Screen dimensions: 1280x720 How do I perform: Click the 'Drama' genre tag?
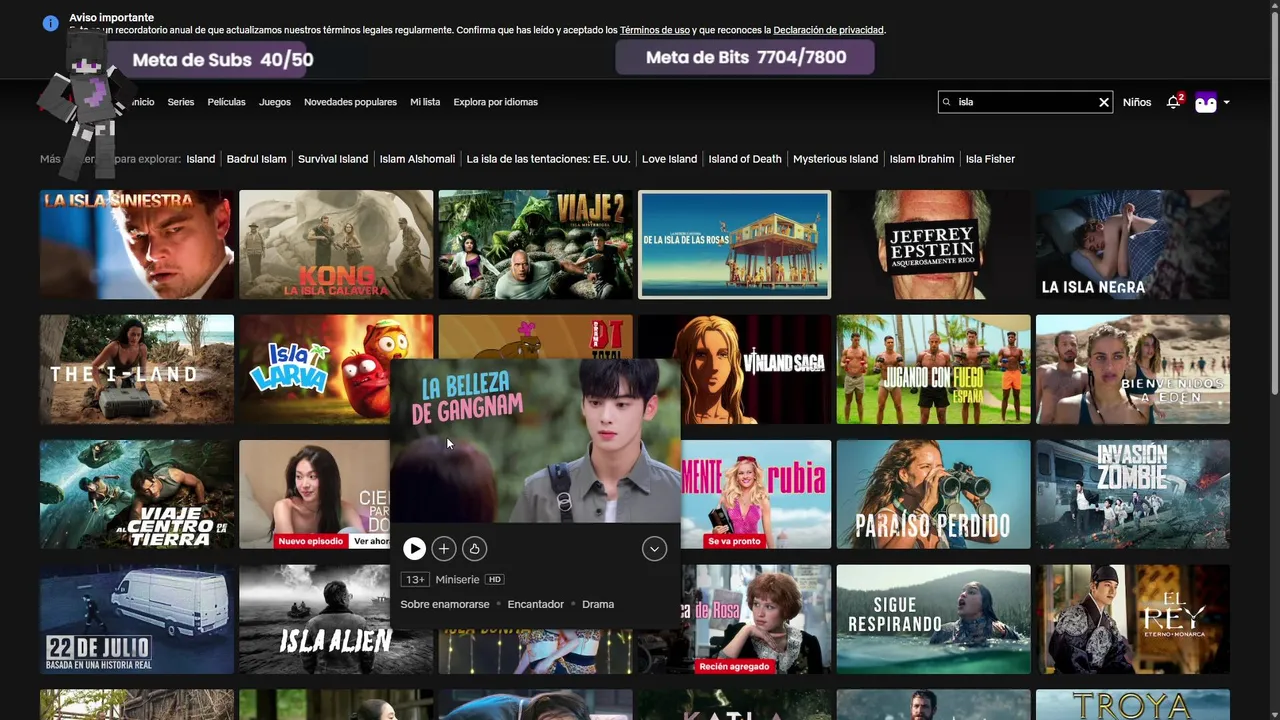pyautogui.click(x=598, y=604)
